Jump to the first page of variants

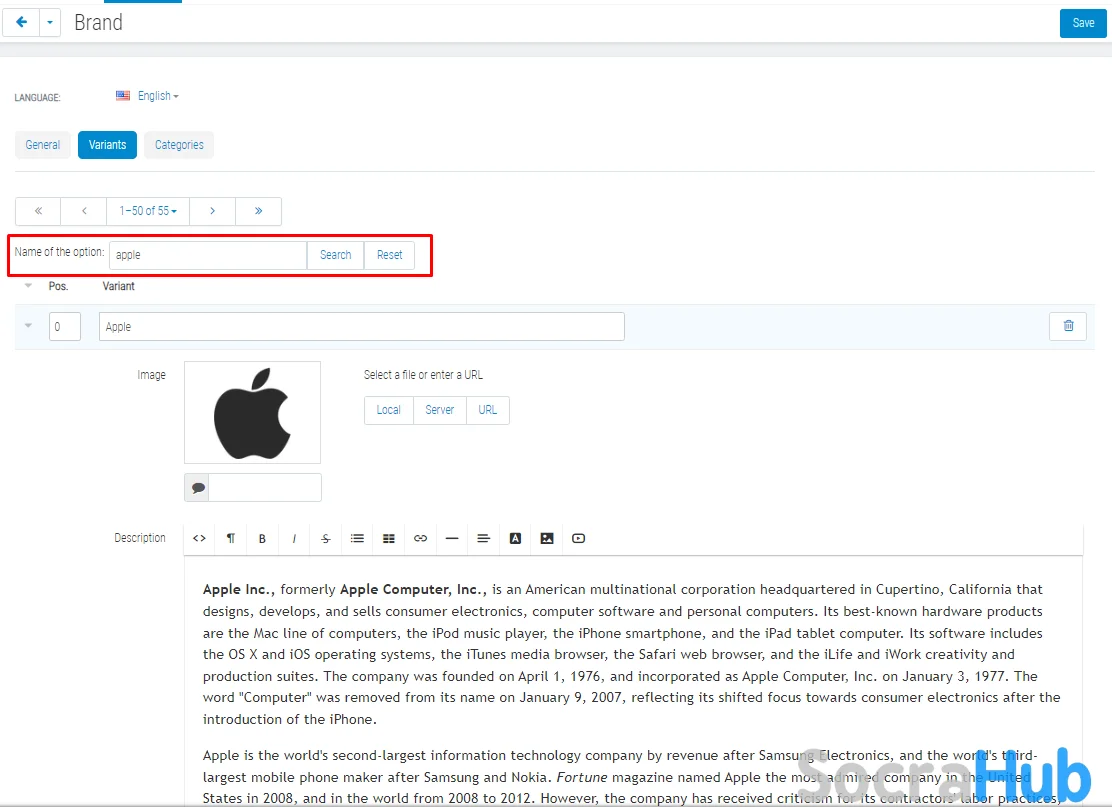pos(38,211)
